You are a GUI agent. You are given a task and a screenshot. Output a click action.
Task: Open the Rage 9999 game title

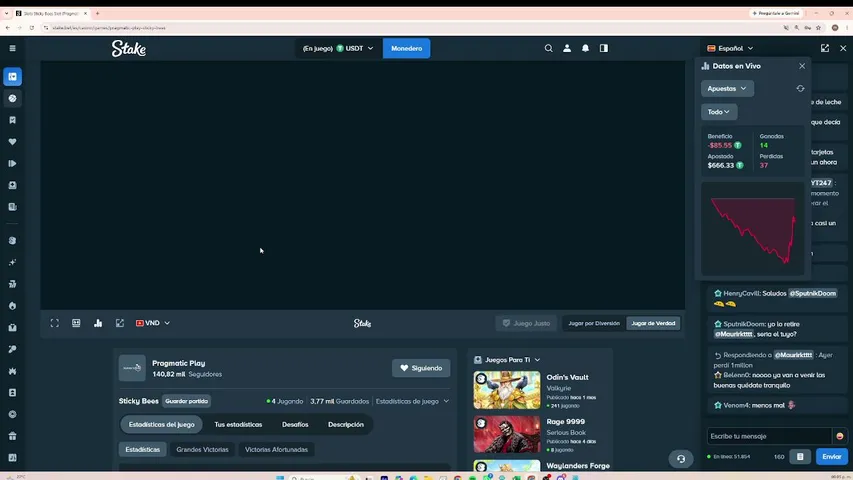[565, 422]
